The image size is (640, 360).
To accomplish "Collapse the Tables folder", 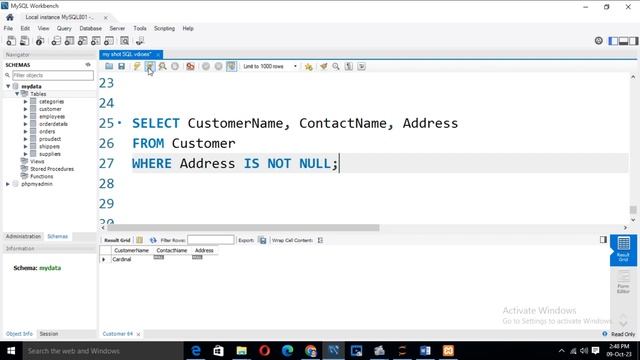I will [x=17, y=94].
